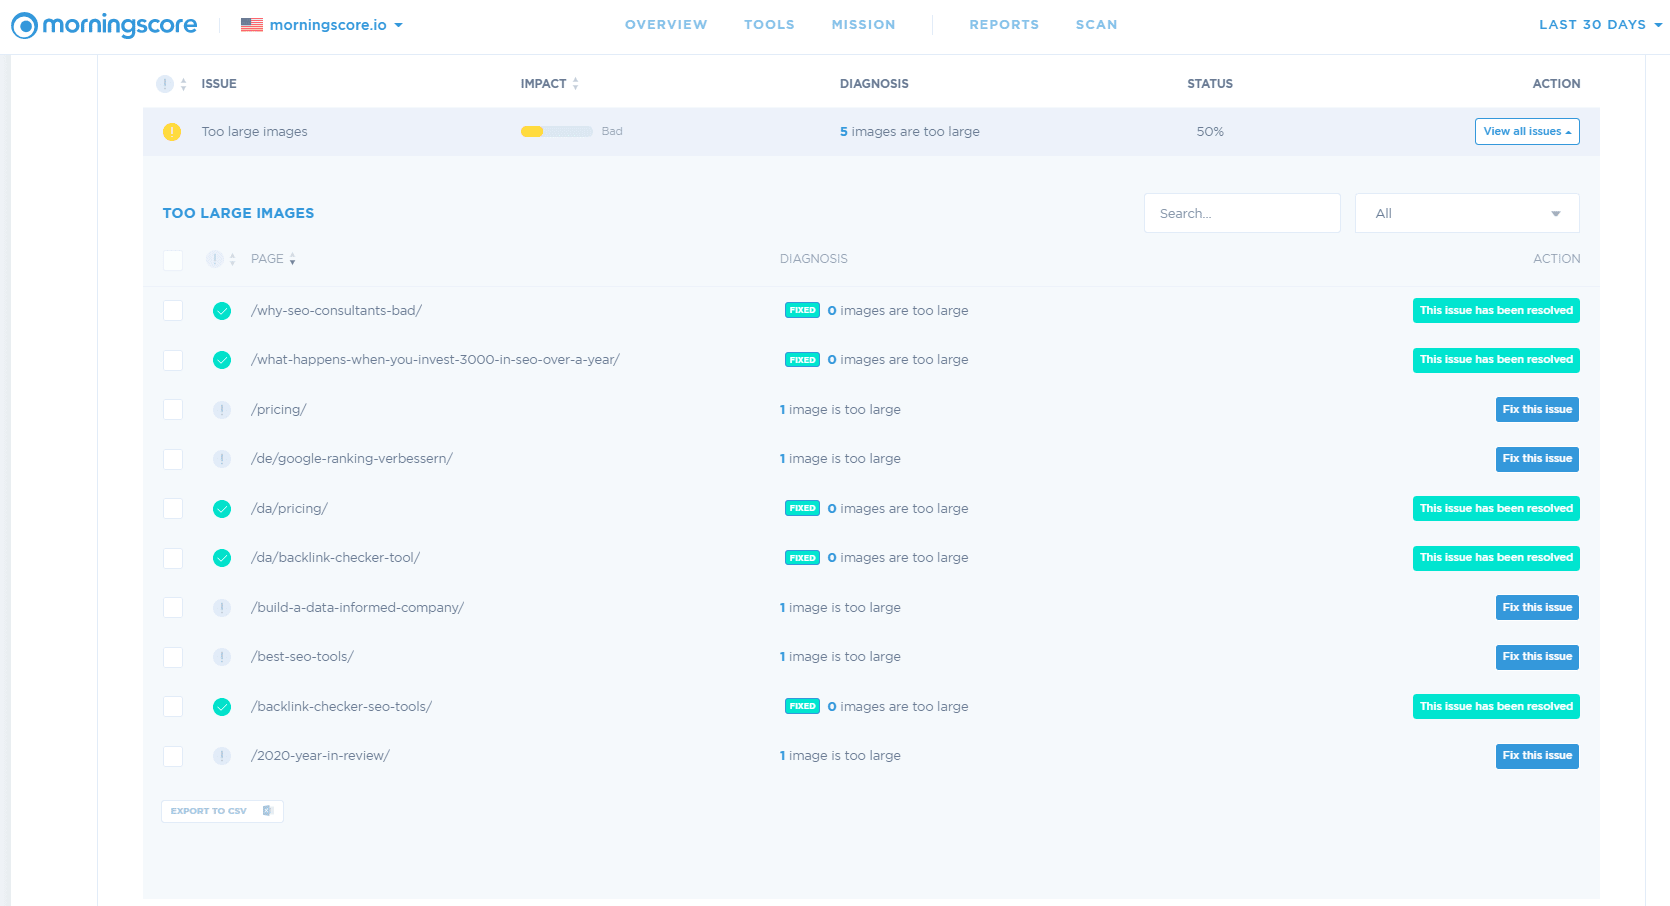
Task: Open the SCAN menu
Action: pyautogui.click(x=1097, y=25)
